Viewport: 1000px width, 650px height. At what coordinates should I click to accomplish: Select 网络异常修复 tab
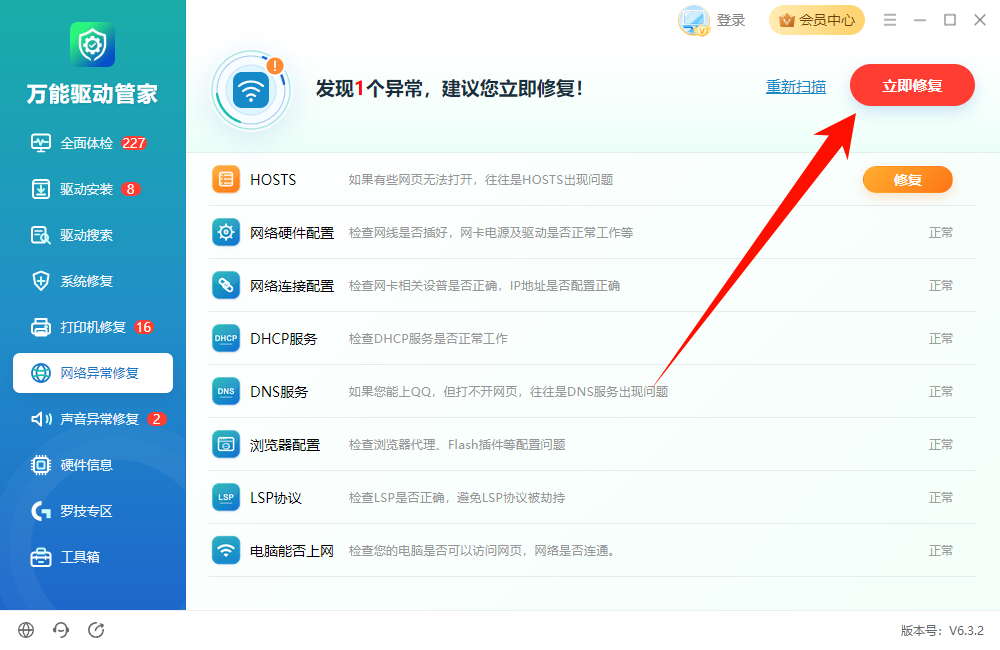click(x=92, y=373)
